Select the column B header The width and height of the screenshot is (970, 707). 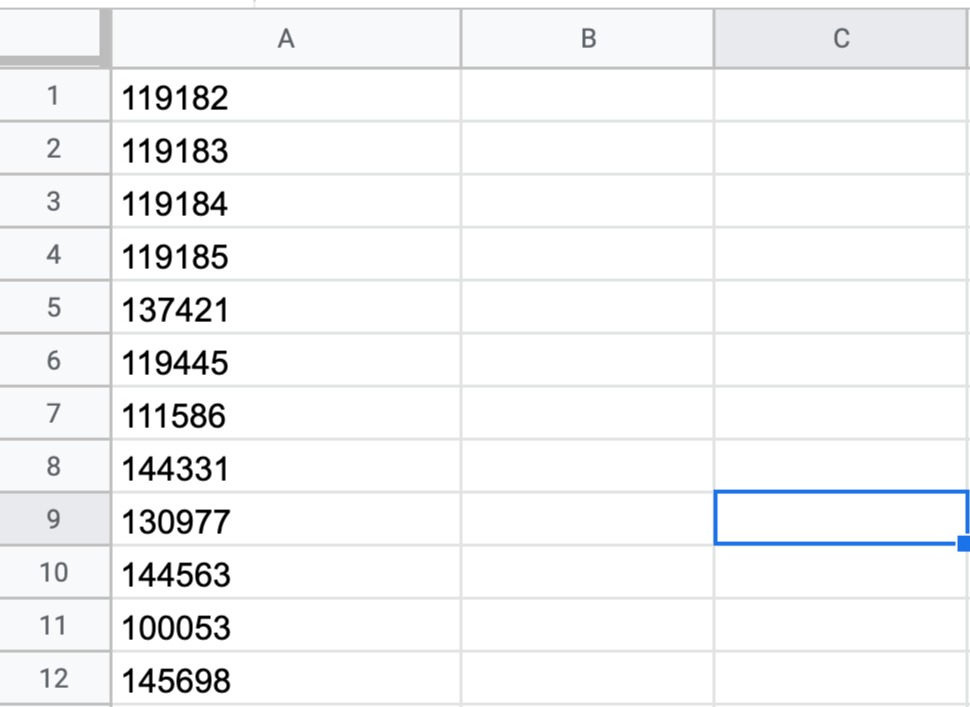click(588, 39)
